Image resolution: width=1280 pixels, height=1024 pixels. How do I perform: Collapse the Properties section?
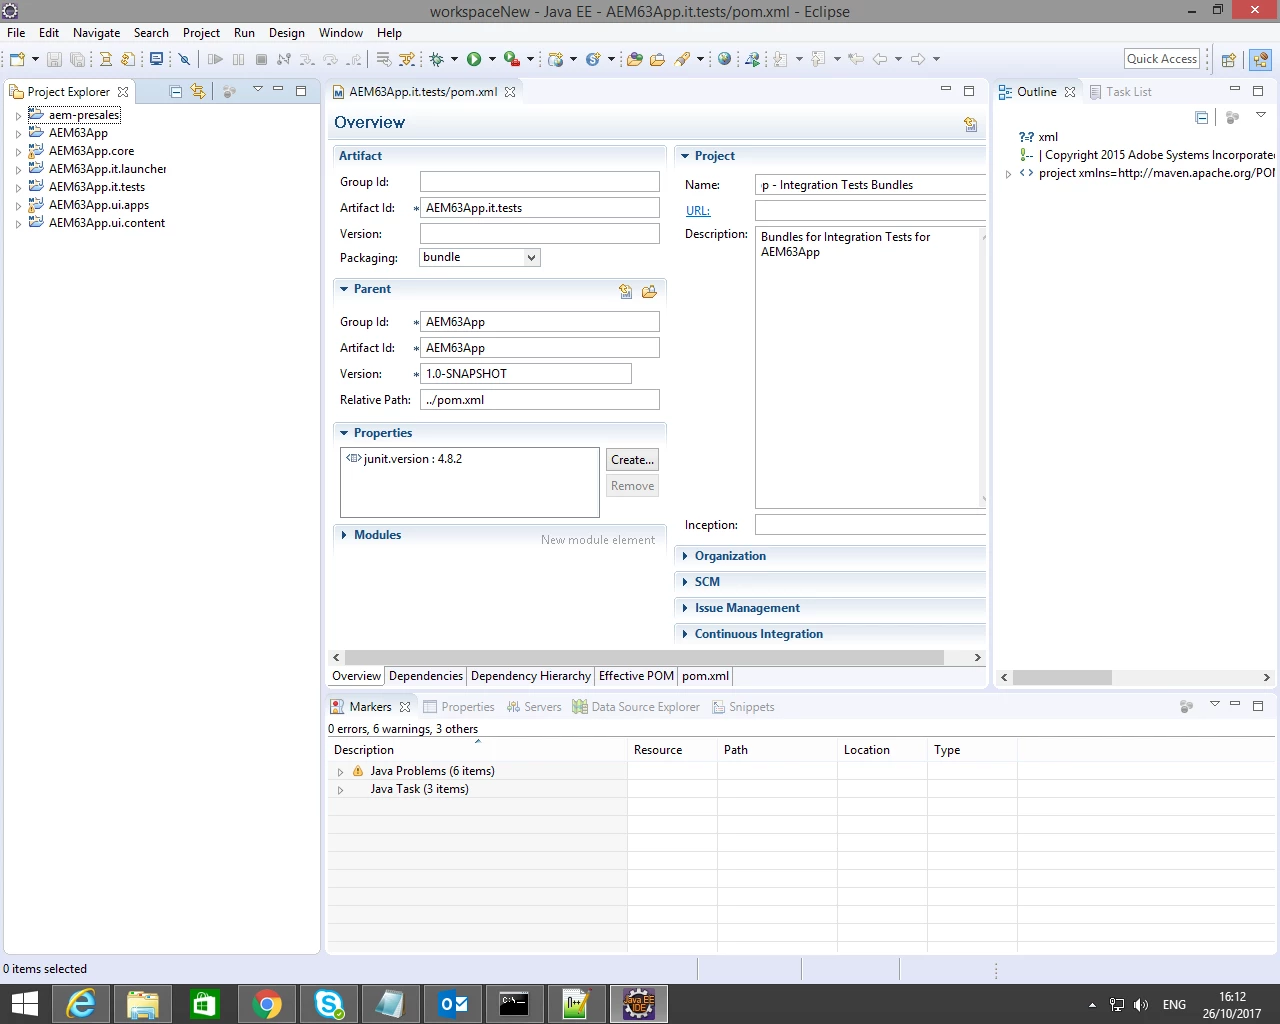pyautogui.click(x=344, y=433)
